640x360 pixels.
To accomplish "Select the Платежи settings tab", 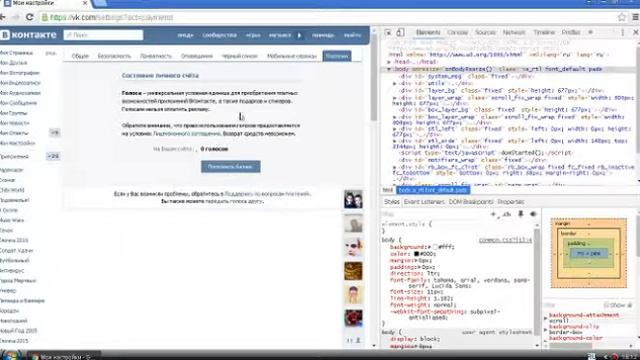I will 337,56.
